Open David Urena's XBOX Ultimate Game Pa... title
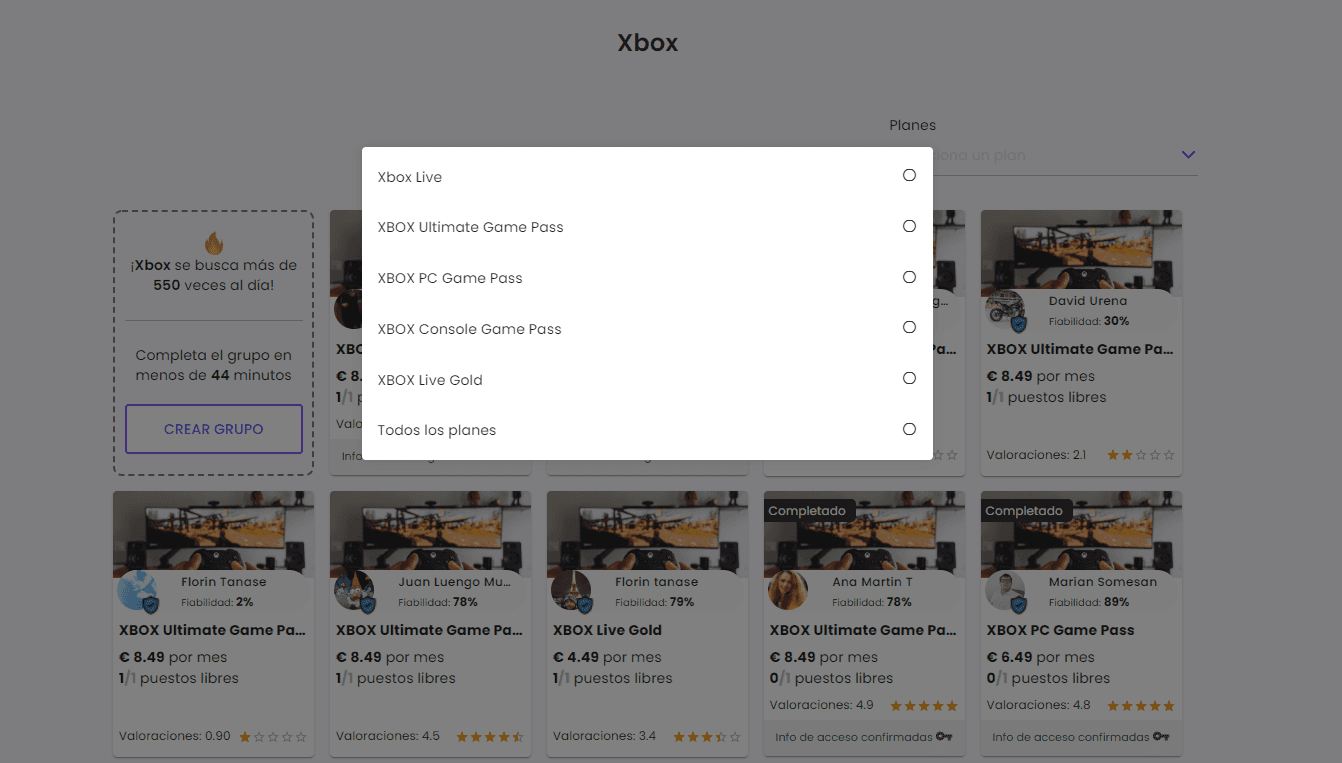1342x763 pixels. pos(1080,349)
